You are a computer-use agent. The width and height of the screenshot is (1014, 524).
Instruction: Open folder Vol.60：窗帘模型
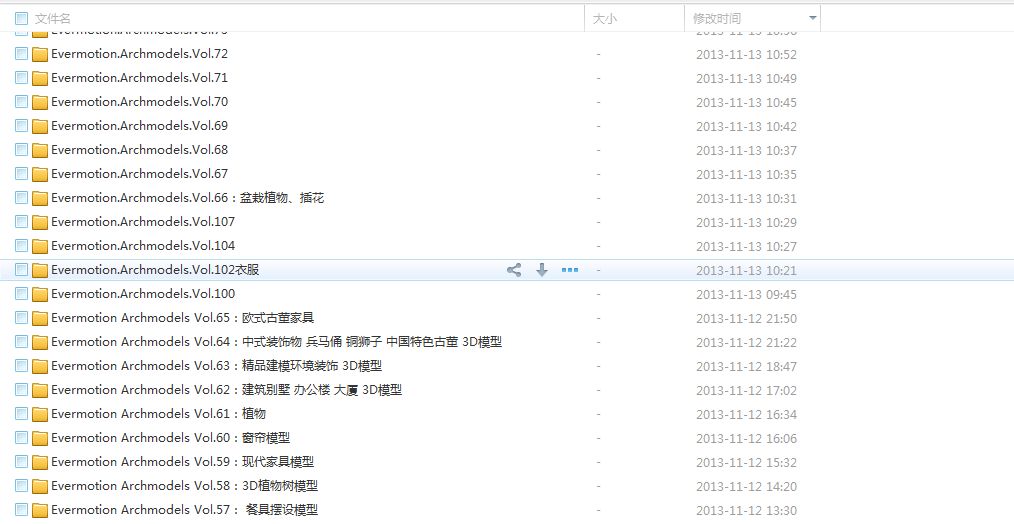click(171, 437)
